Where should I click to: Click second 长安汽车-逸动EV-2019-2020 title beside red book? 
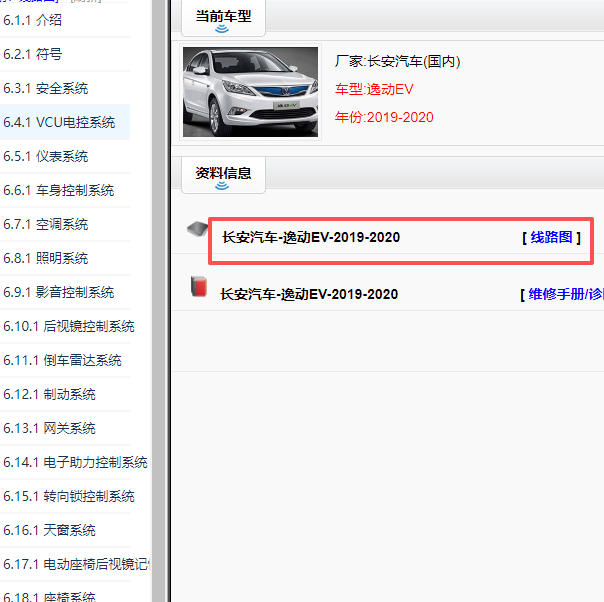click(x=309, y=294)
